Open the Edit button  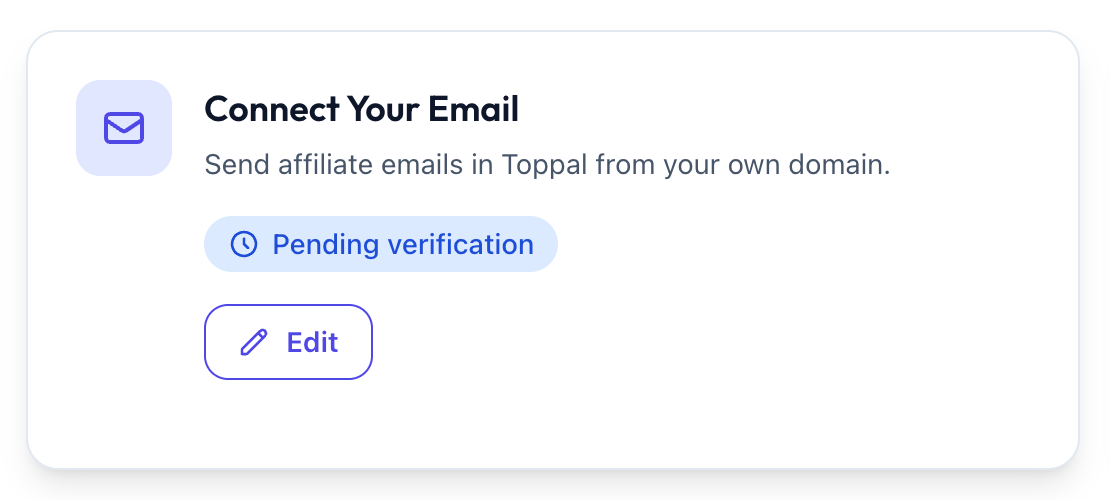click(288, 342)
